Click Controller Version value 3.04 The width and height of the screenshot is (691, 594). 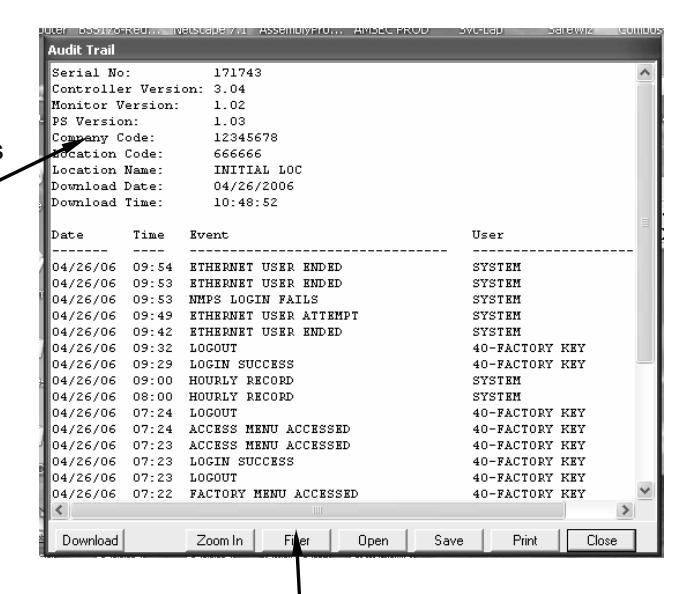click(x=230, y=89)
